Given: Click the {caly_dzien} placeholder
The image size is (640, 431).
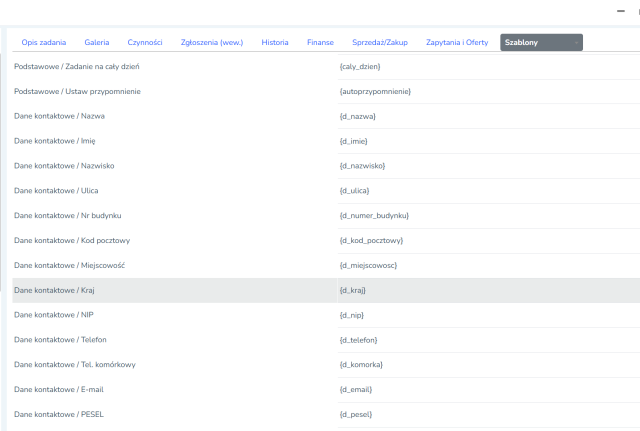Looking at the screenshot, I should click(360, 67).
